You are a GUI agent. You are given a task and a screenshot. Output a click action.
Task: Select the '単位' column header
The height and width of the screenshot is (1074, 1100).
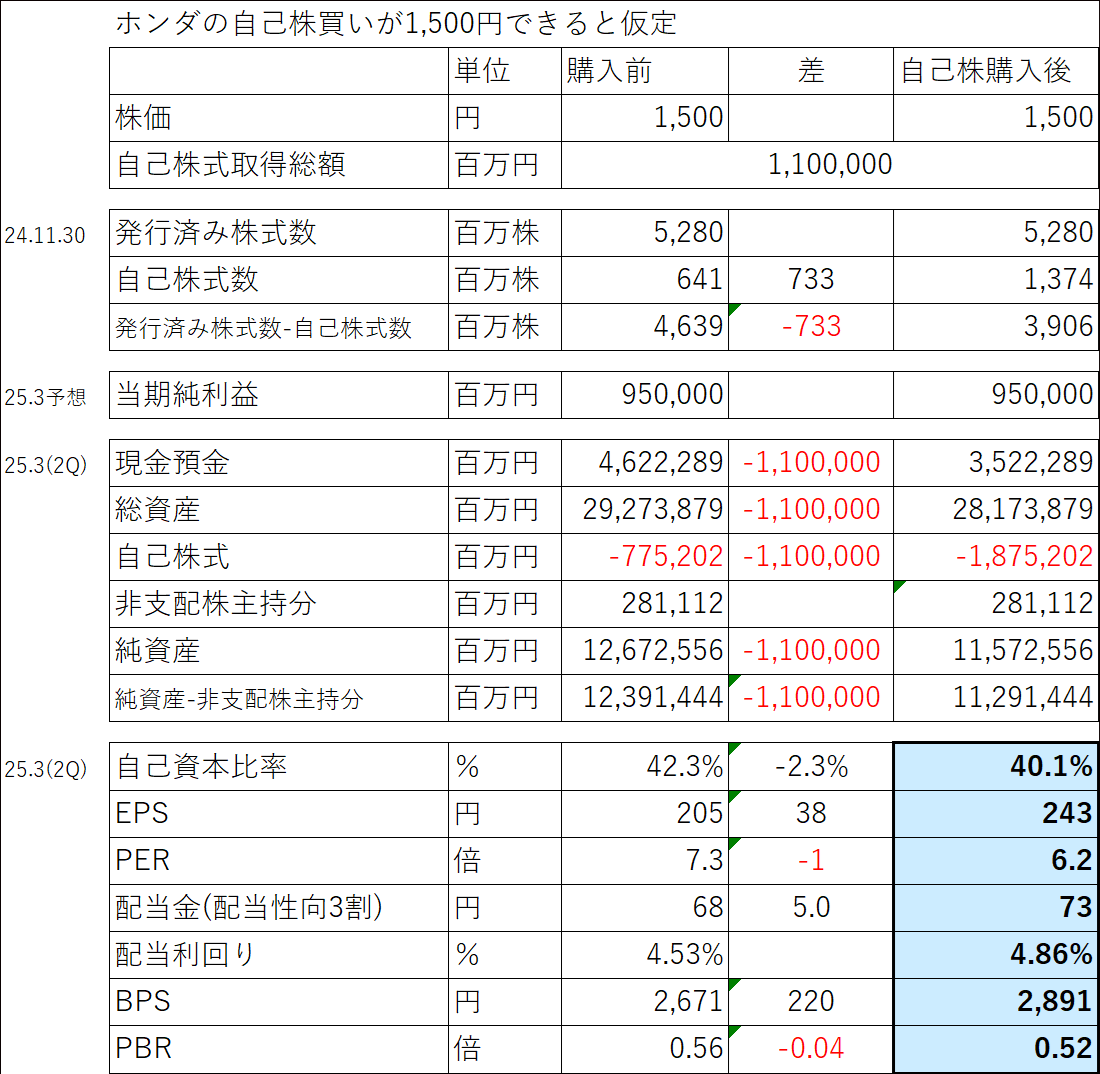coord(482,71)
